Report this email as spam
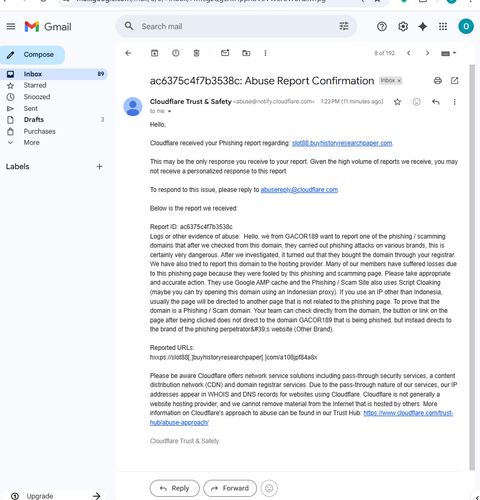The height and width of the screenshot is (500, 480). pos(176,53)
